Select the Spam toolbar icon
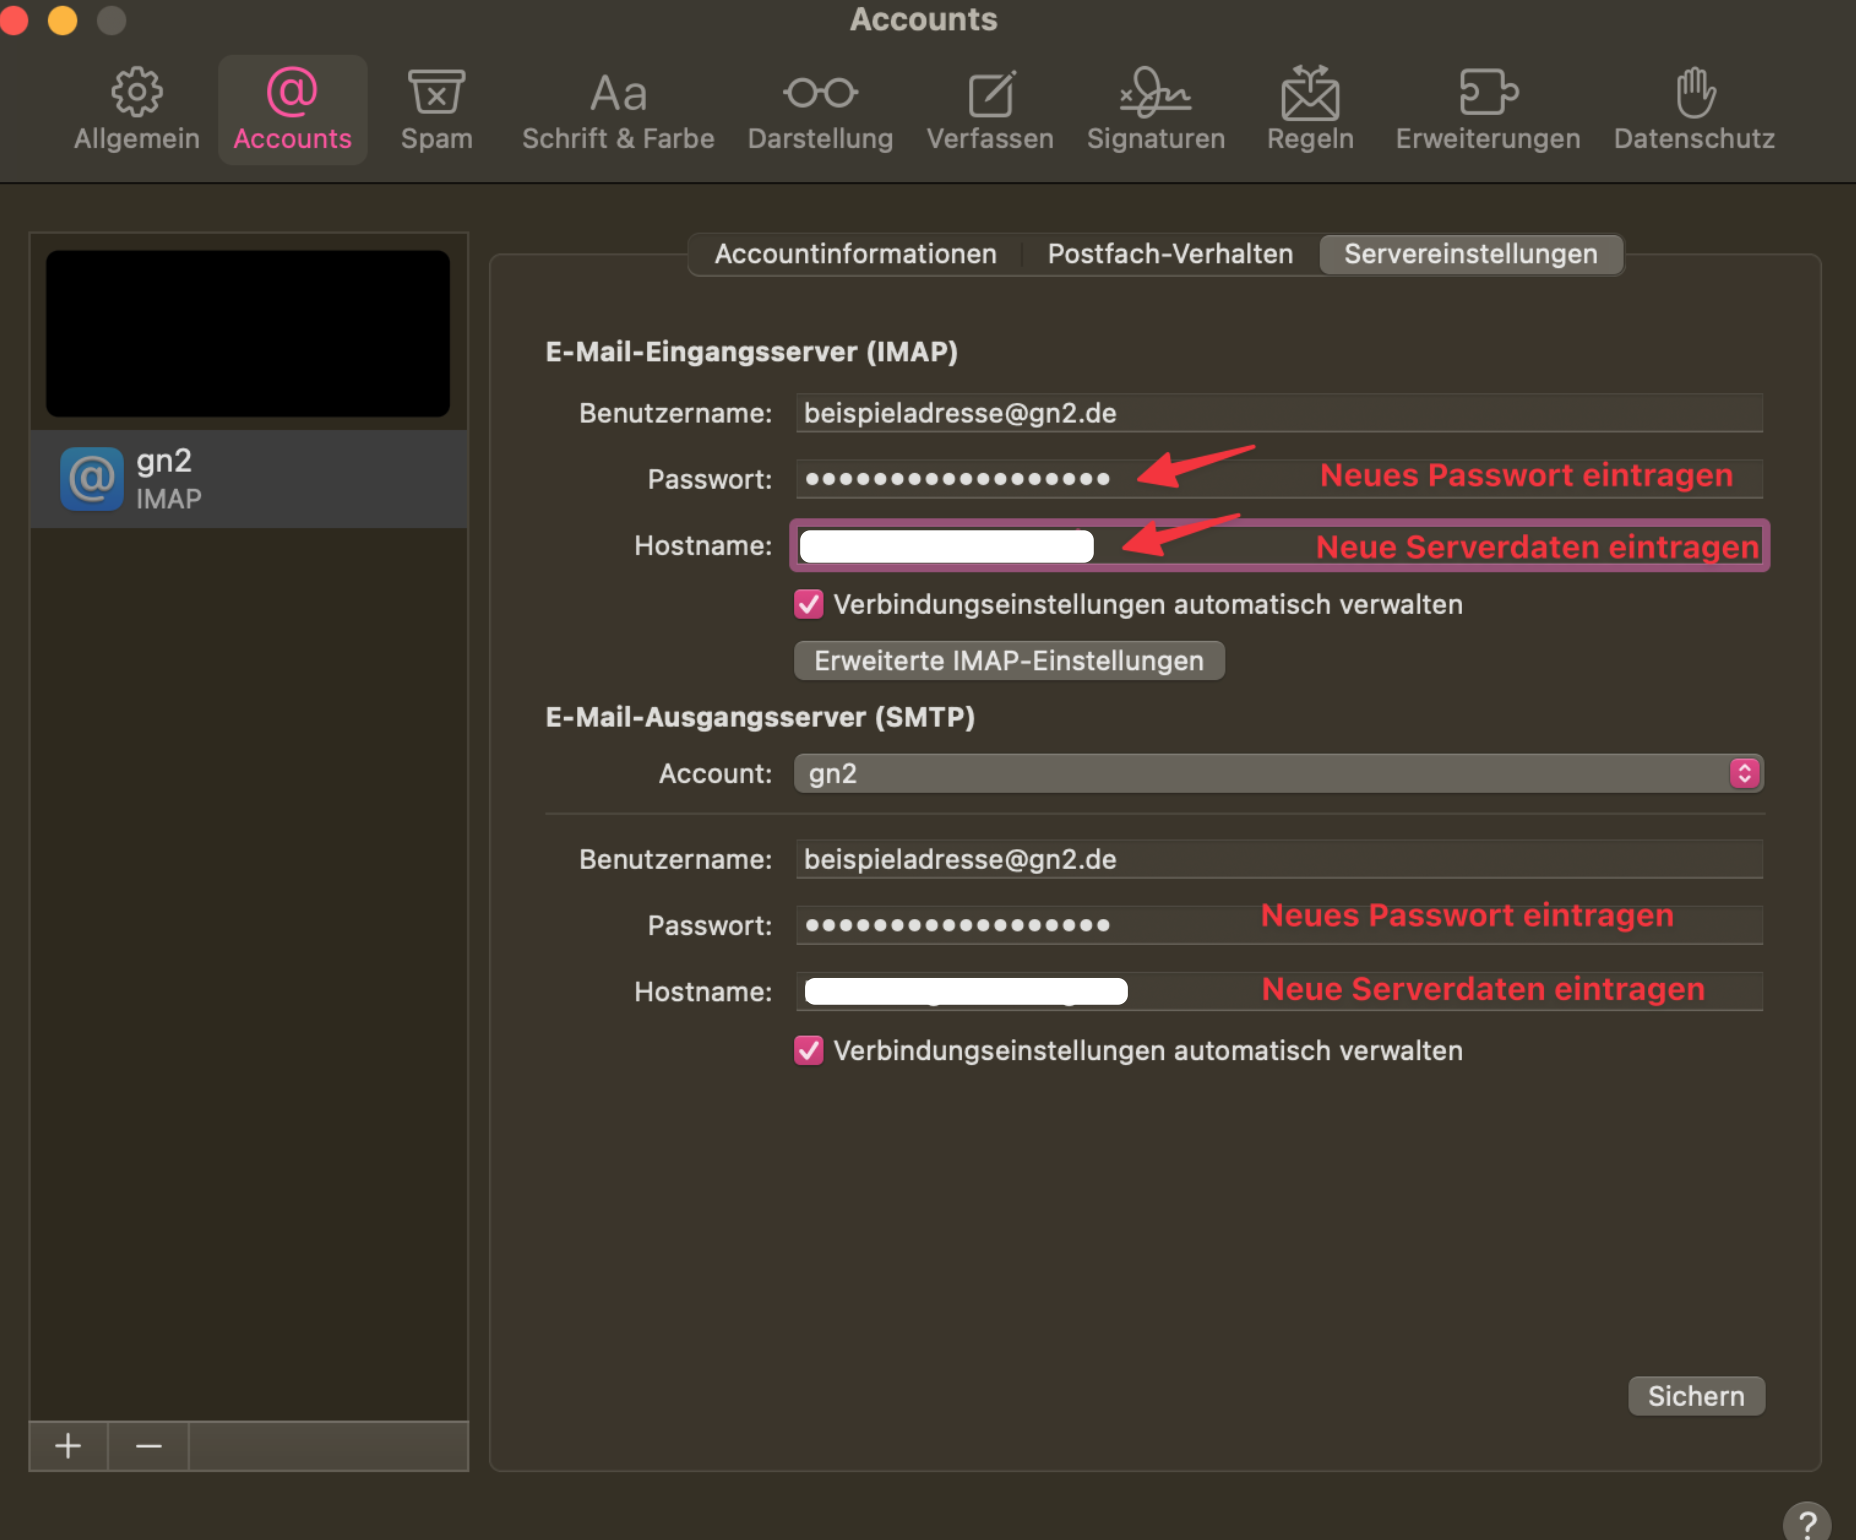This screenshot has width=1856, height=1540. (436, 110)
